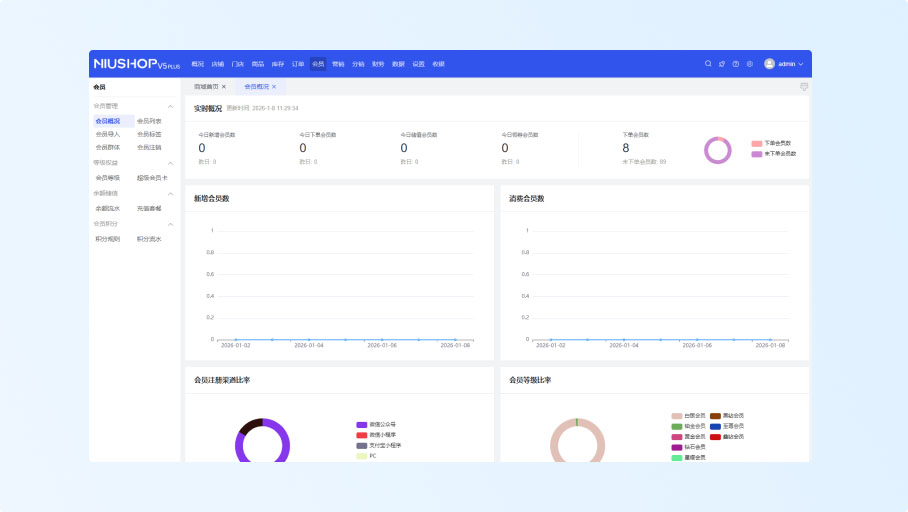Screen dimensions: 908x512
Task: Click the search icon in top bar
Action: coord(708,64)
